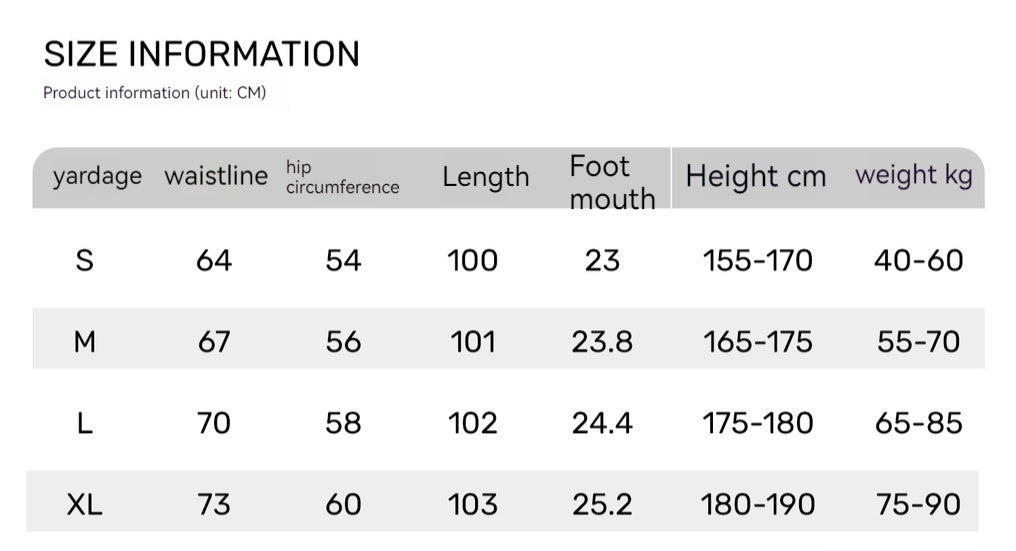Click the waistline column header
This screenshot has width=1016, height=551.
(216, 177)
